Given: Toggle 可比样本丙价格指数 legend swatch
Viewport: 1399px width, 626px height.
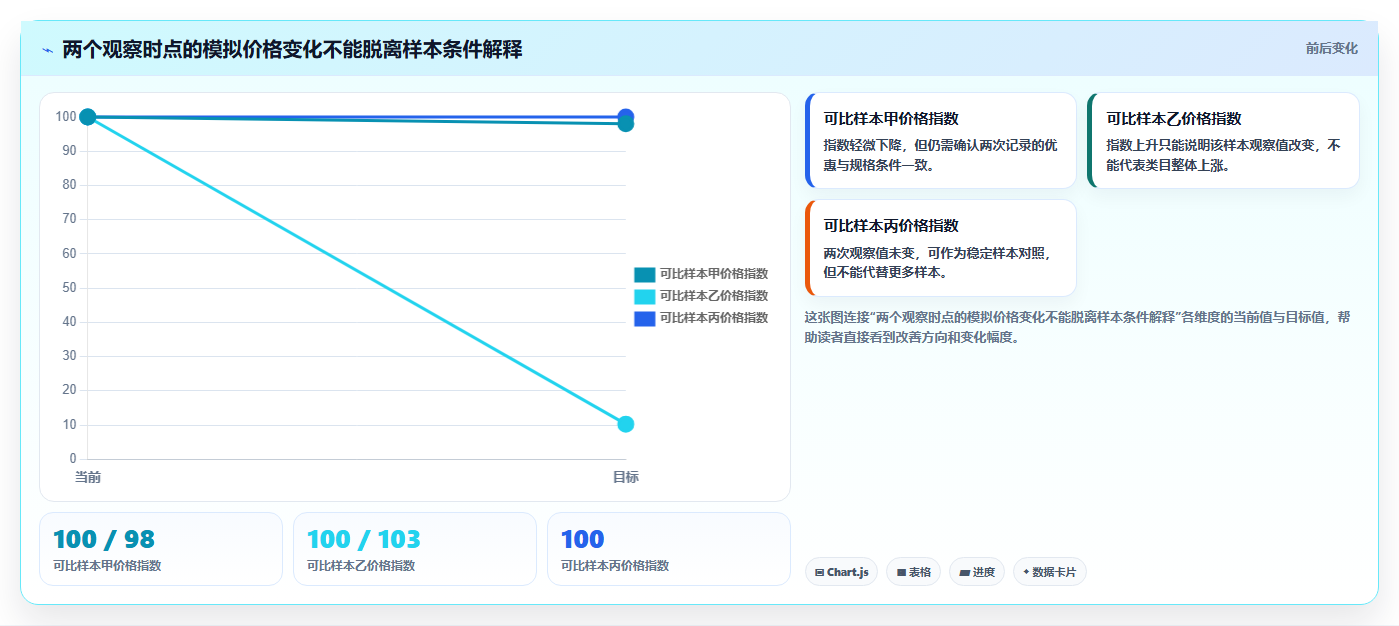Looking at the screenshot, I should [644, 318].
